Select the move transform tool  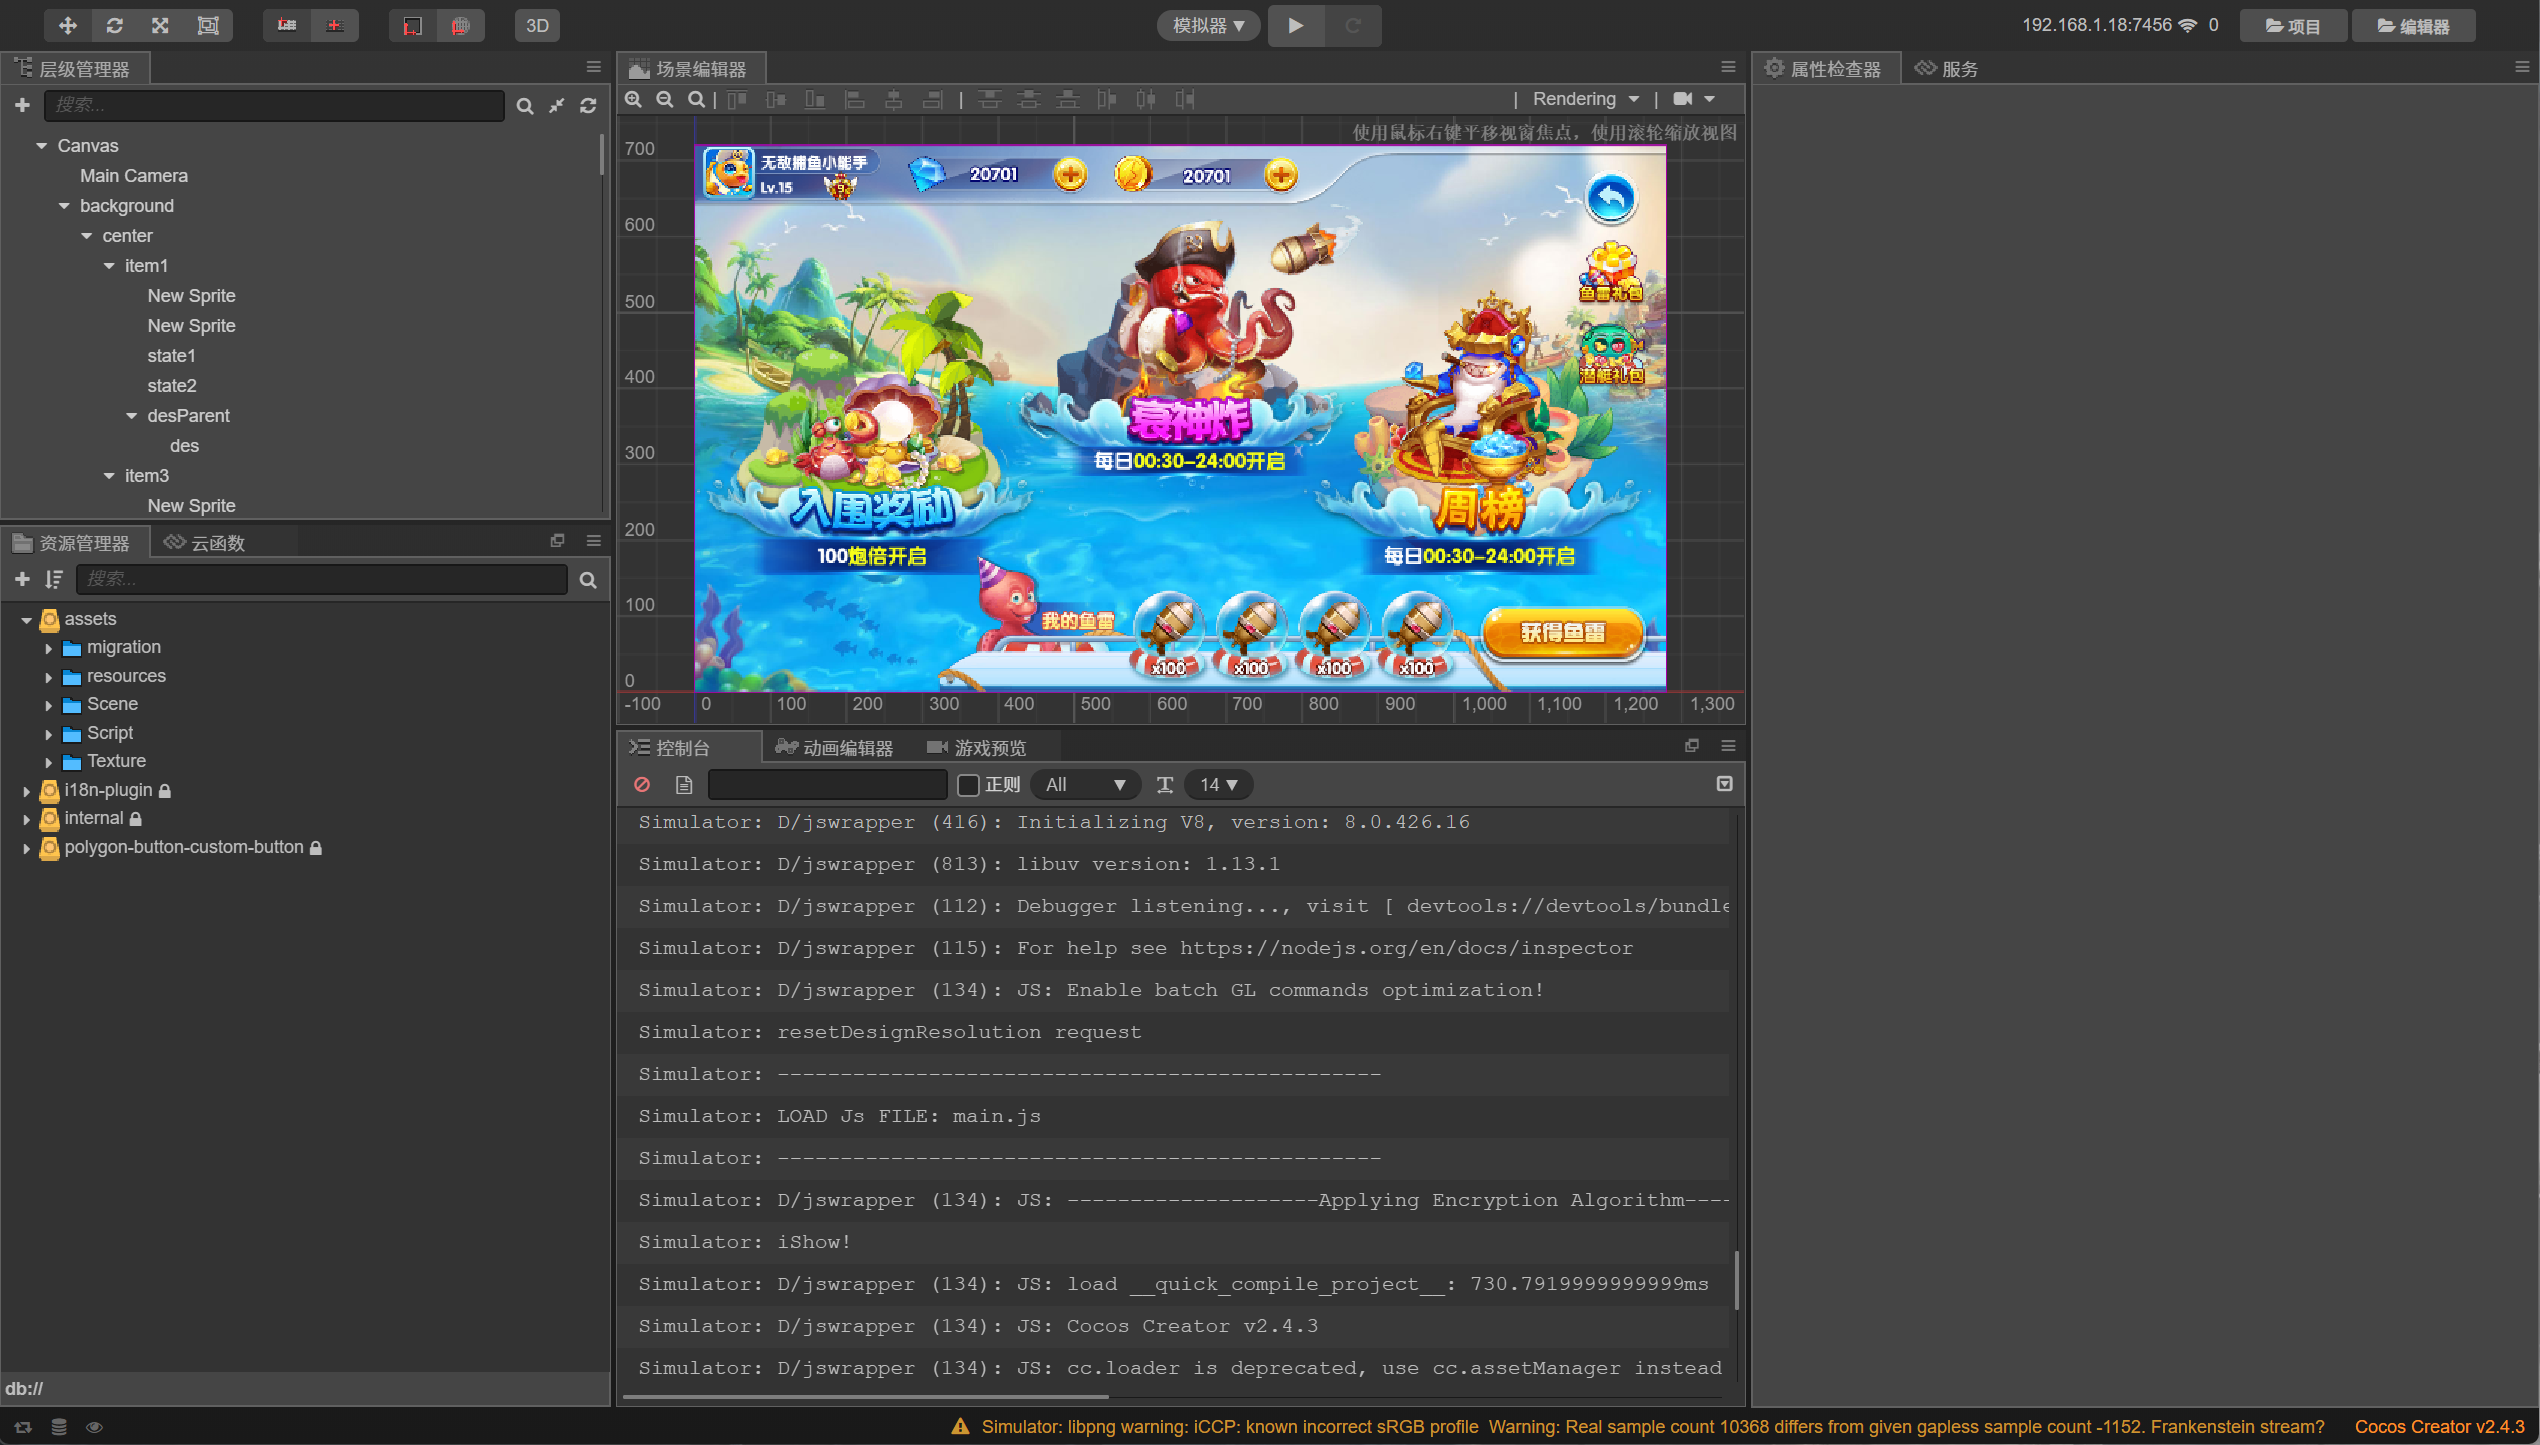(x=67, y=25)
